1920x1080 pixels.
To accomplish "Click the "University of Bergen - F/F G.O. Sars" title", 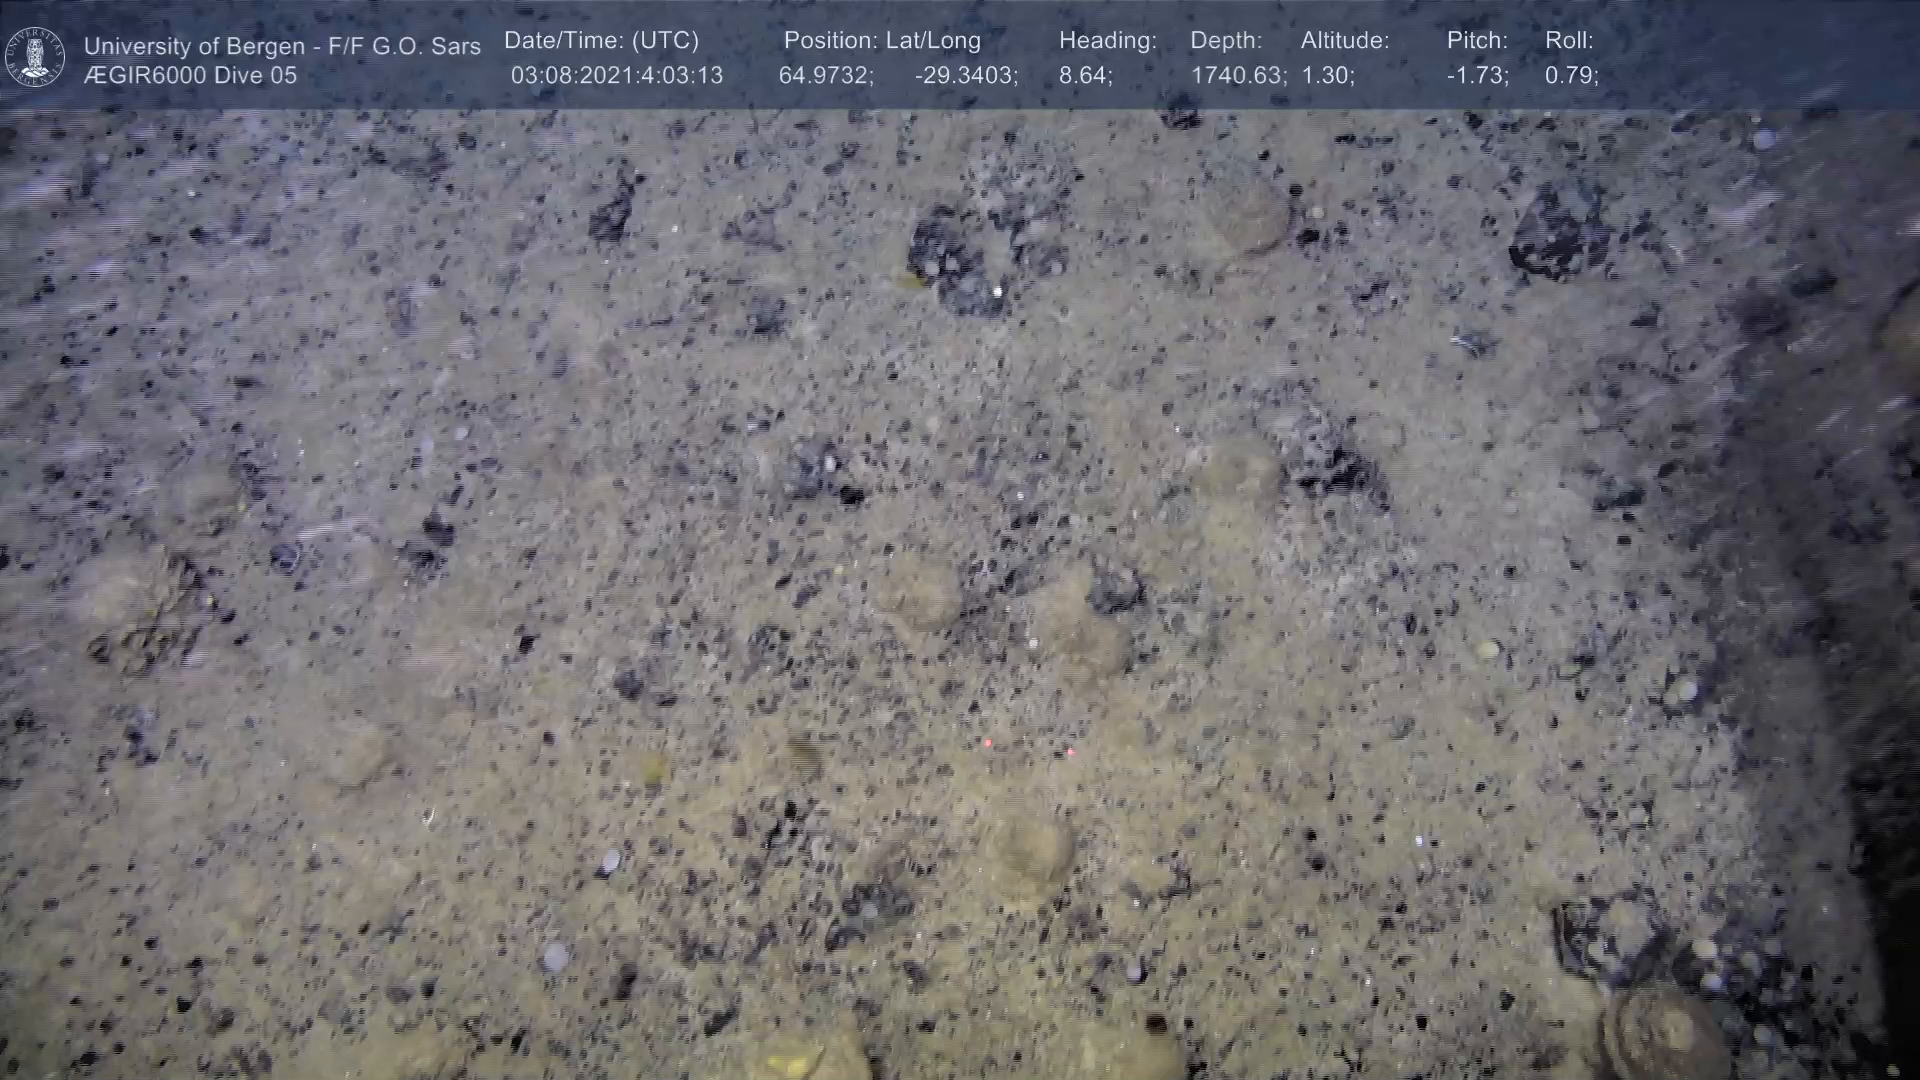I will coord(282,46).
